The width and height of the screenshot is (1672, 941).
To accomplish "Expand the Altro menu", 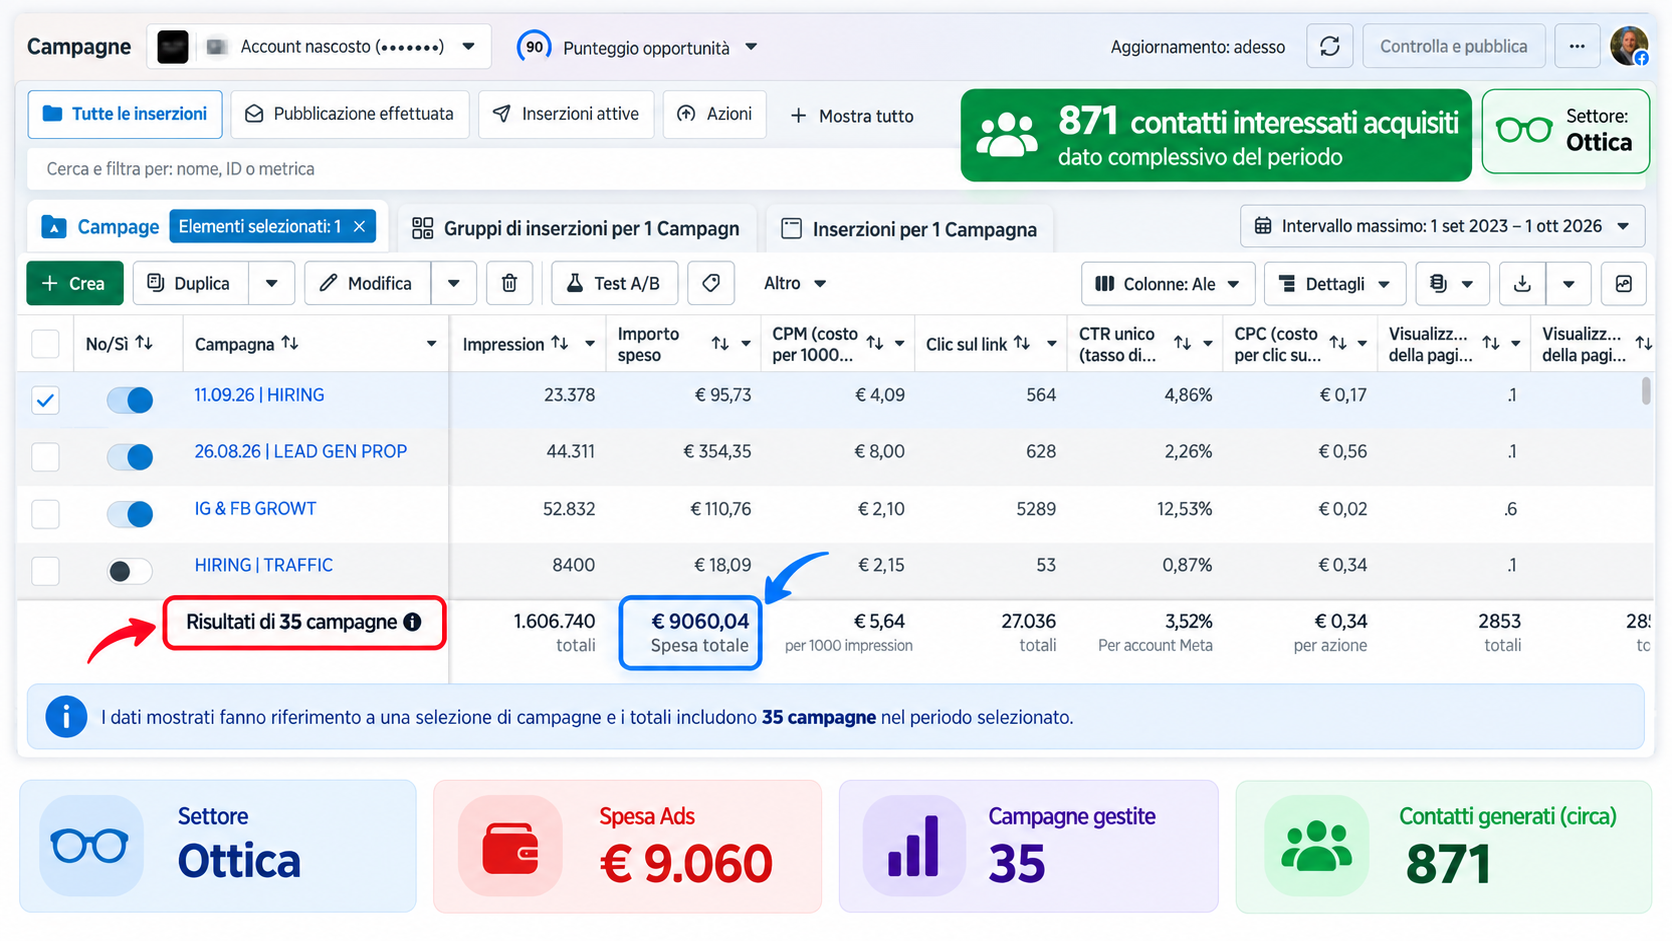I will (795, 284).
